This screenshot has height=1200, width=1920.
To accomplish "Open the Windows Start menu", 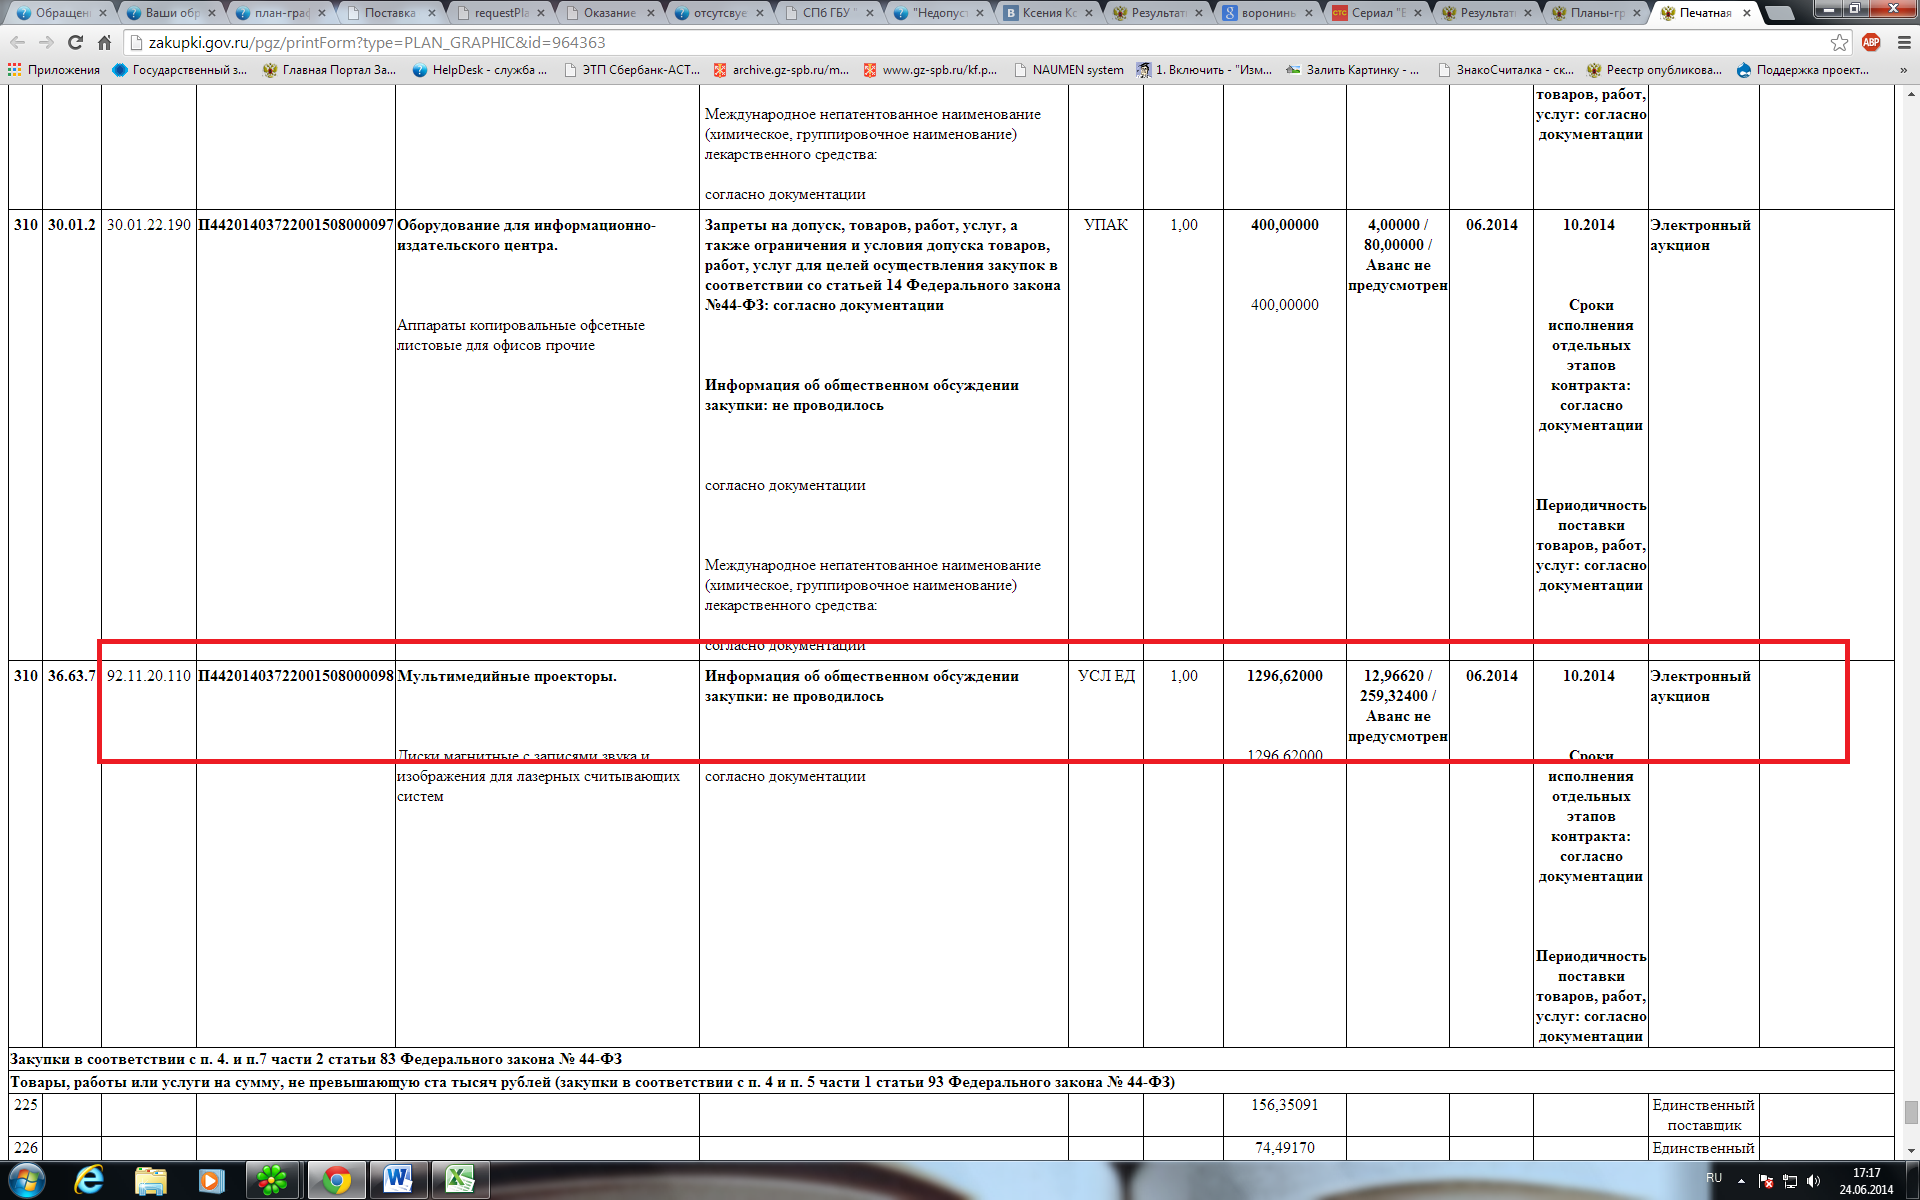I will [x=27, y=1180].
